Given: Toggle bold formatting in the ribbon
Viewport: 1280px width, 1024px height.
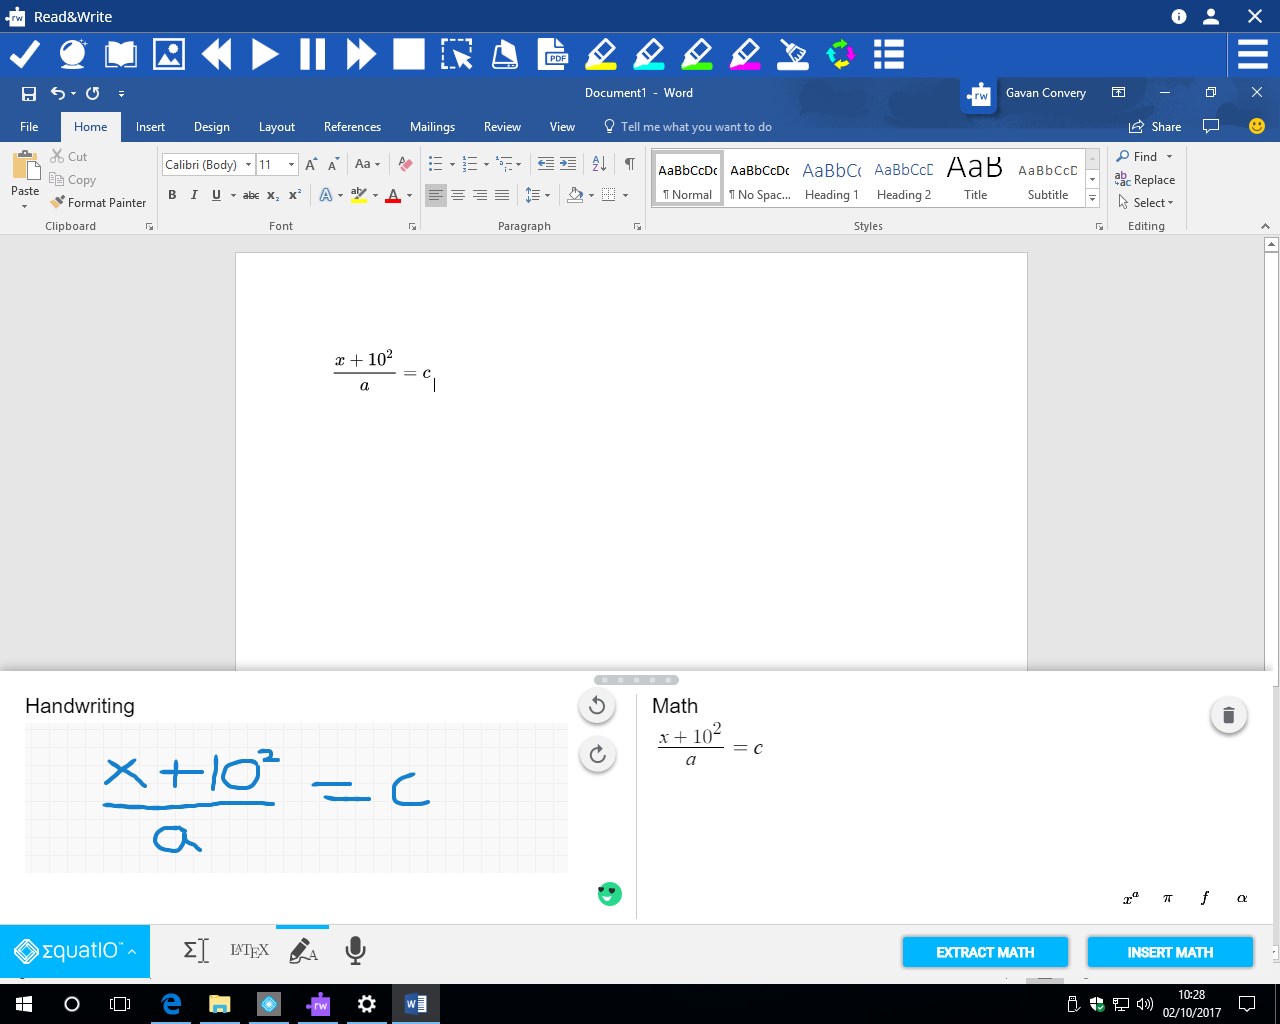Looking at the screenshot, I should pos(172,195).
